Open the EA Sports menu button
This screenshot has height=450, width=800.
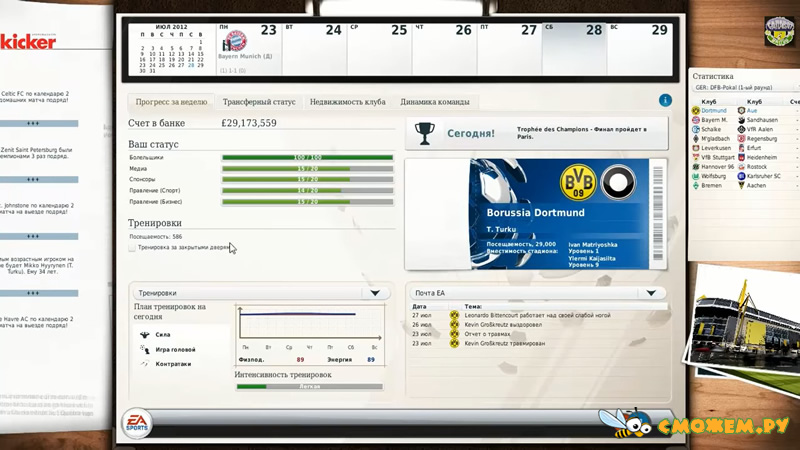137,423
